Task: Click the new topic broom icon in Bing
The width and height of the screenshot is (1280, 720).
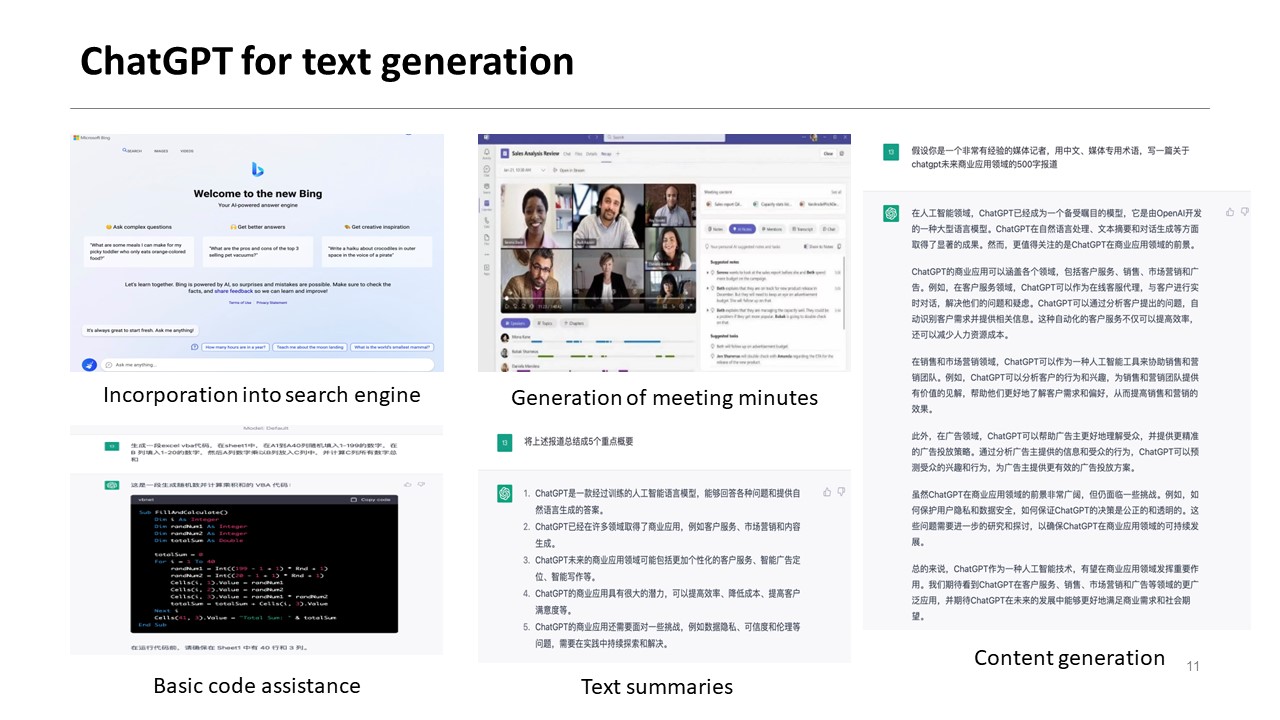Action: (89, 364)
